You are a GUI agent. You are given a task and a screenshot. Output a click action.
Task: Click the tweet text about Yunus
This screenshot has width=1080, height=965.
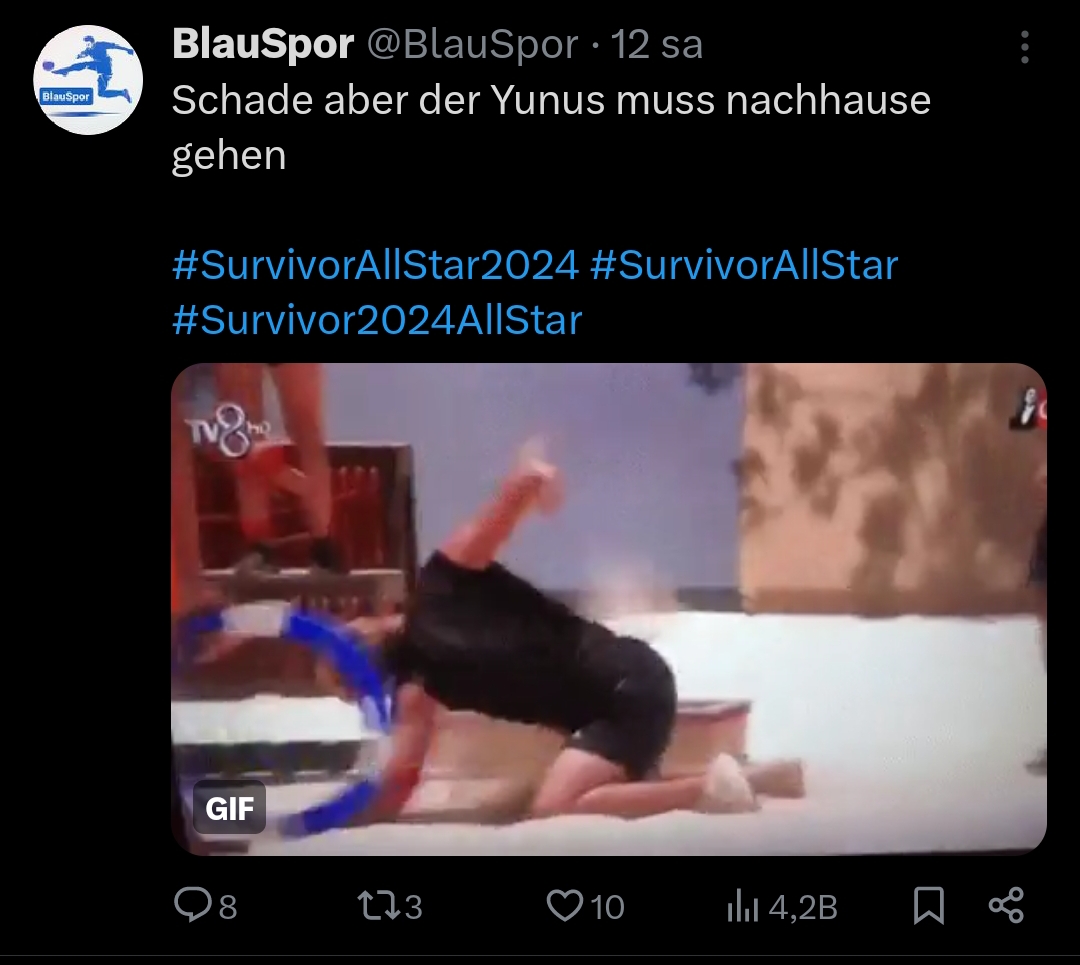point(551,127)
